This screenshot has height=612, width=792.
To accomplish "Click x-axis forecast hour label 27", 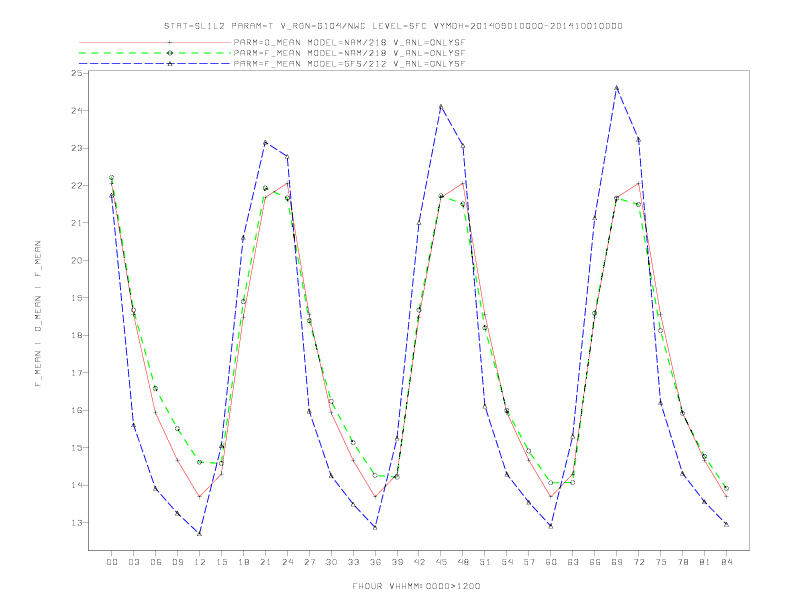I will click(309, 562).
